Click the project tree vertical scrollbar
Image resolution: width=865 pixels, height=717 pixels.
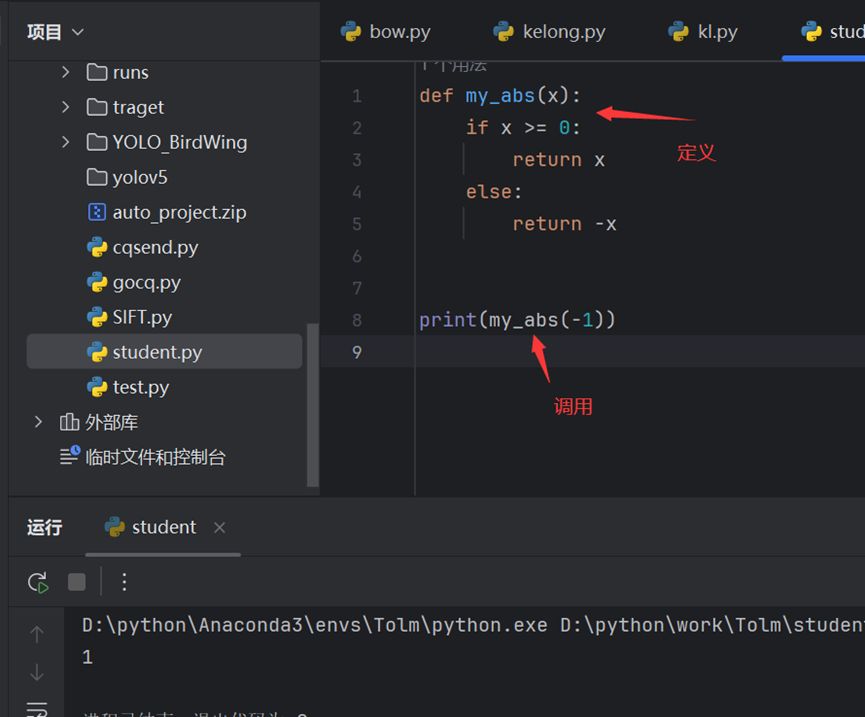(313, 400)
